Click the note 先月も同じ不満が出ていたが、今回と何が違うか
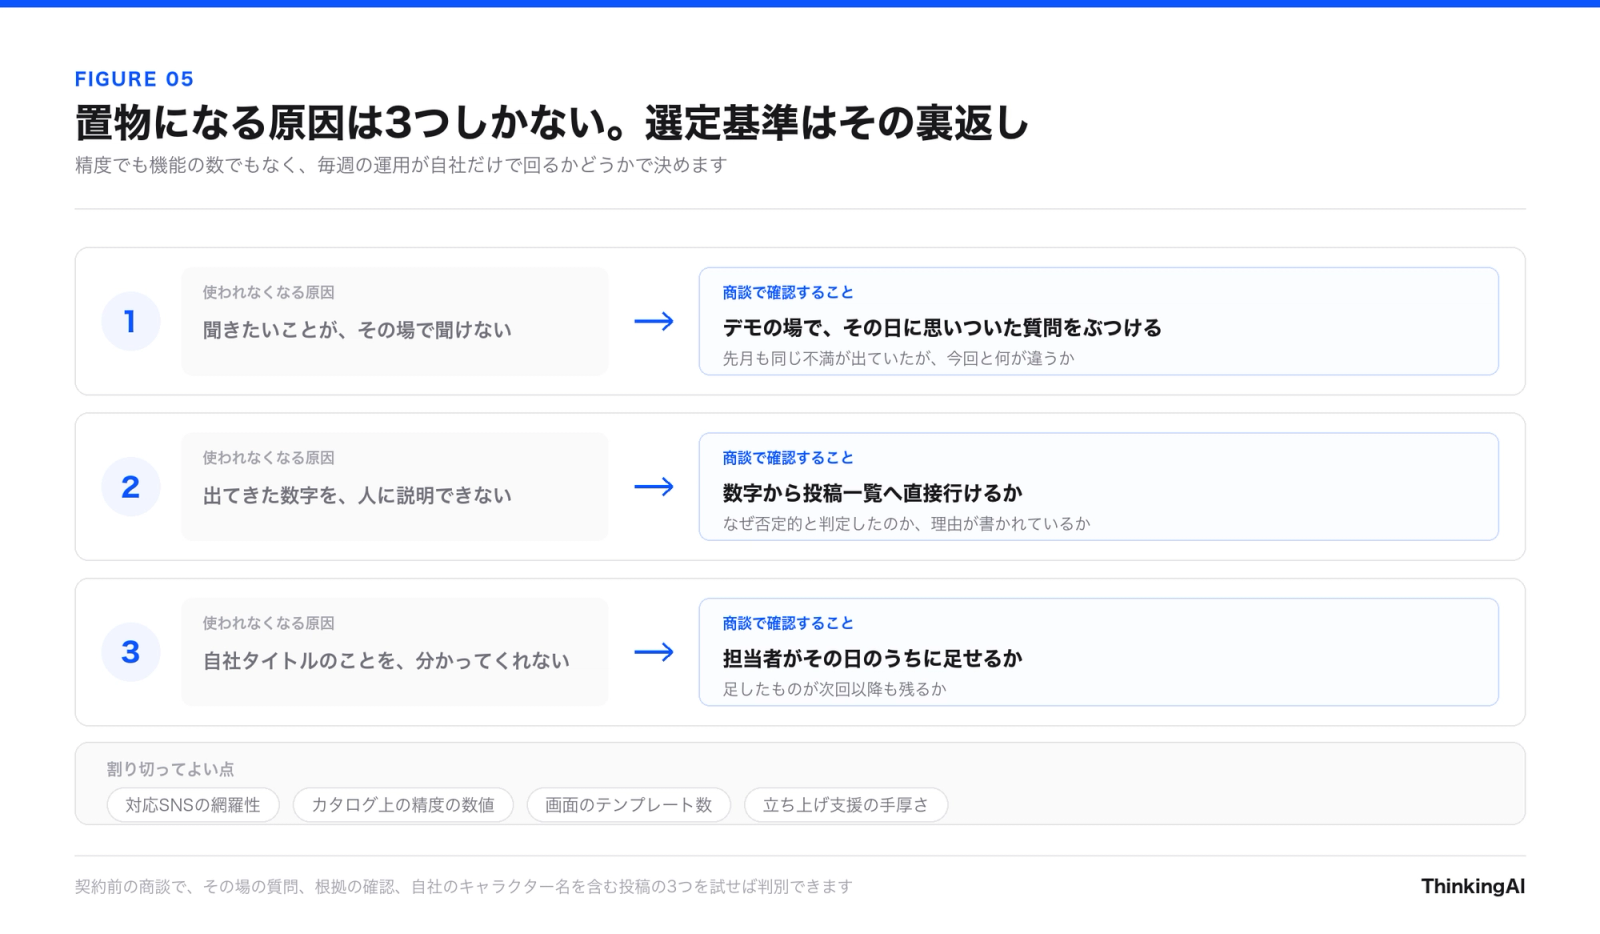This screenshot has height=934, width=1600. click(898, 358)
